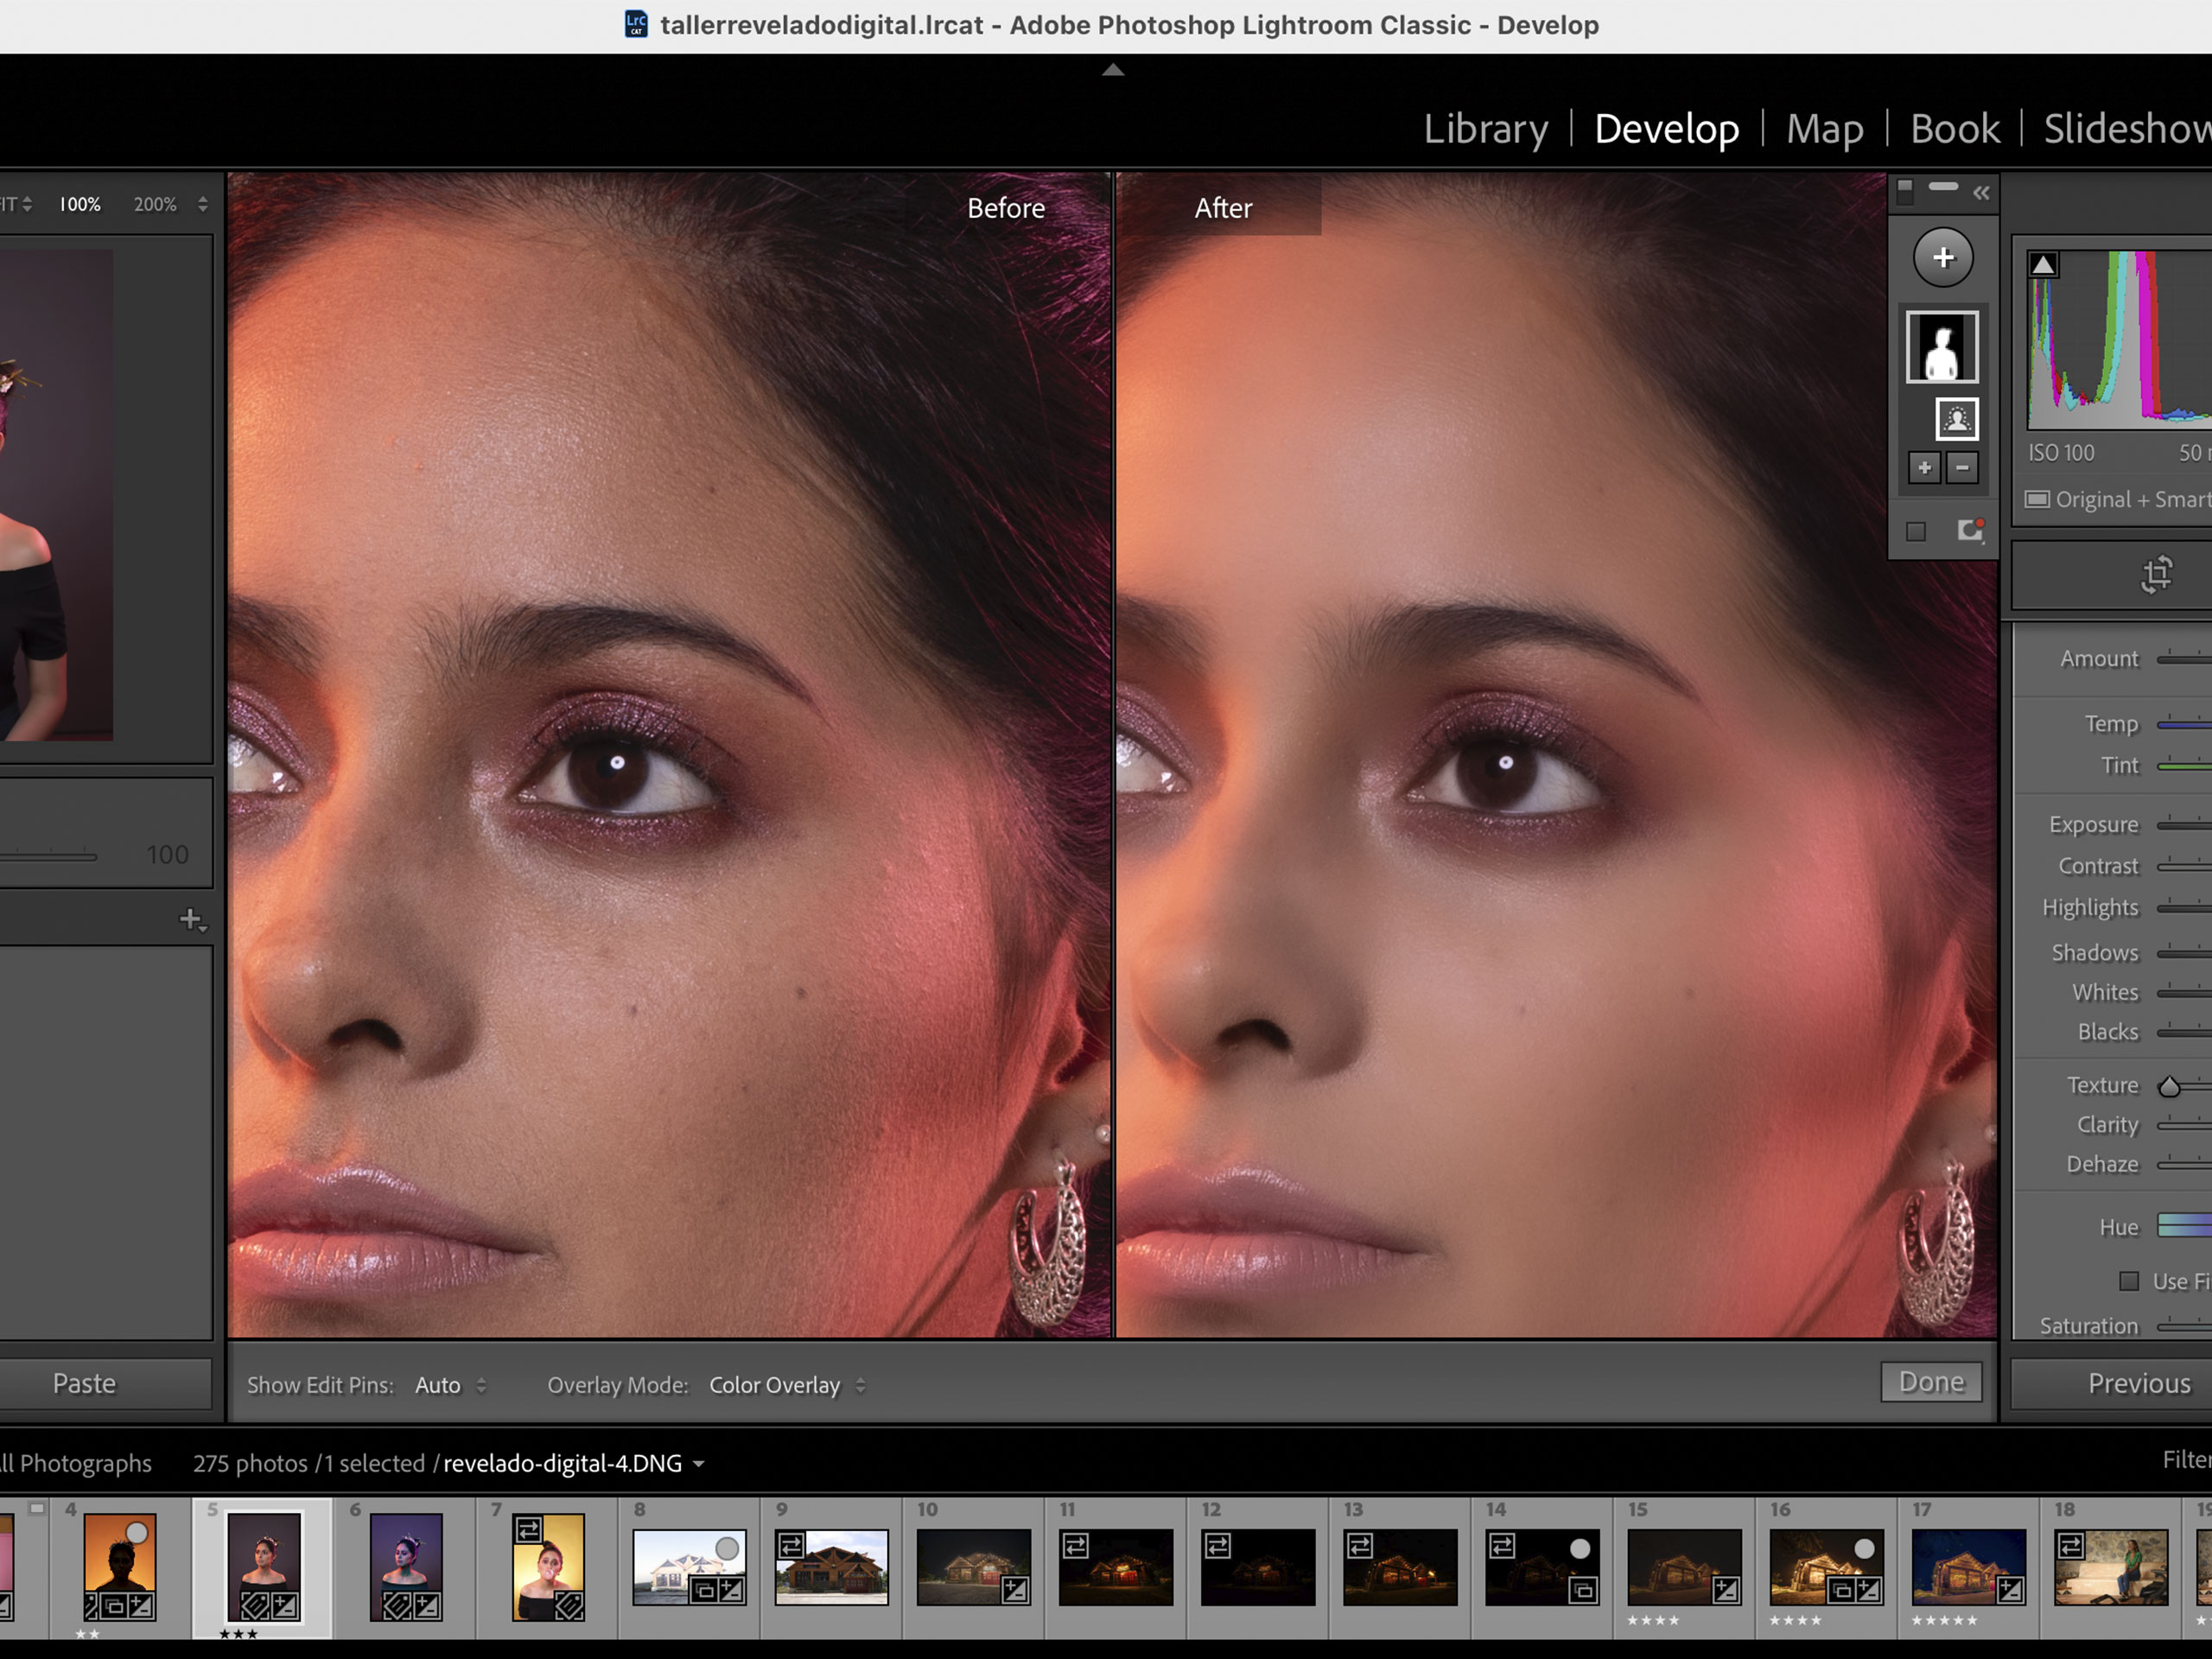
Task: Click develop adjustments badge on thumbnail 5
Action: tap(285, 1607)
